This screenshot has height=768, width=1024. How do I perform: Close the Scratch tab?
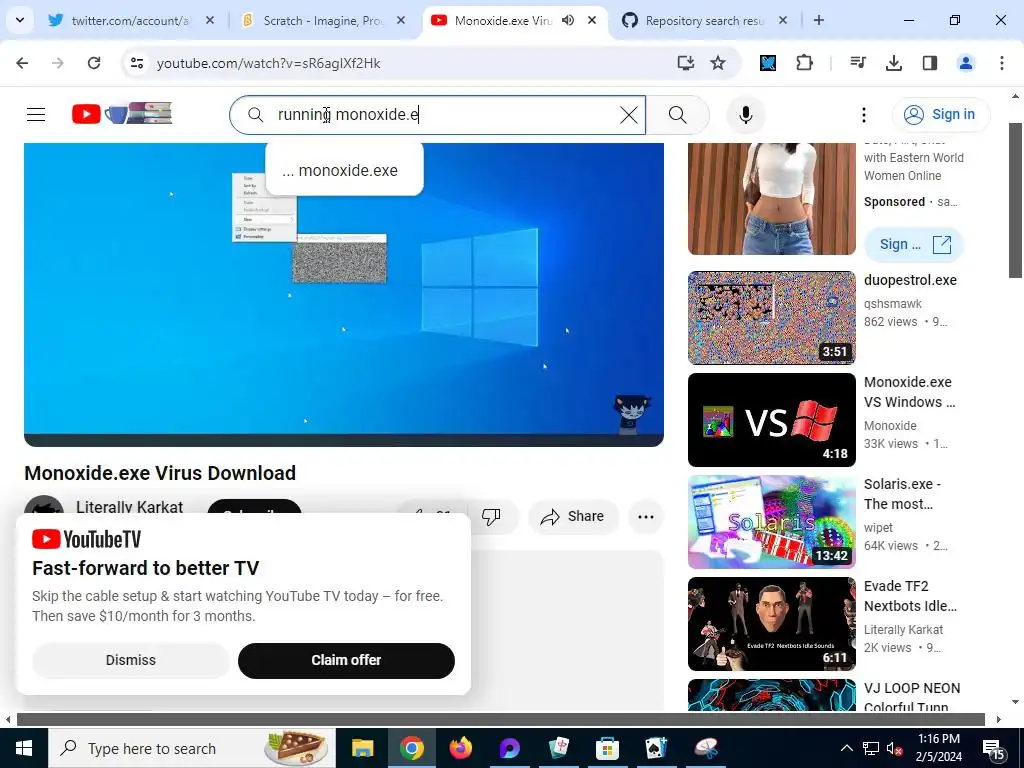click(x=401, y=20)
